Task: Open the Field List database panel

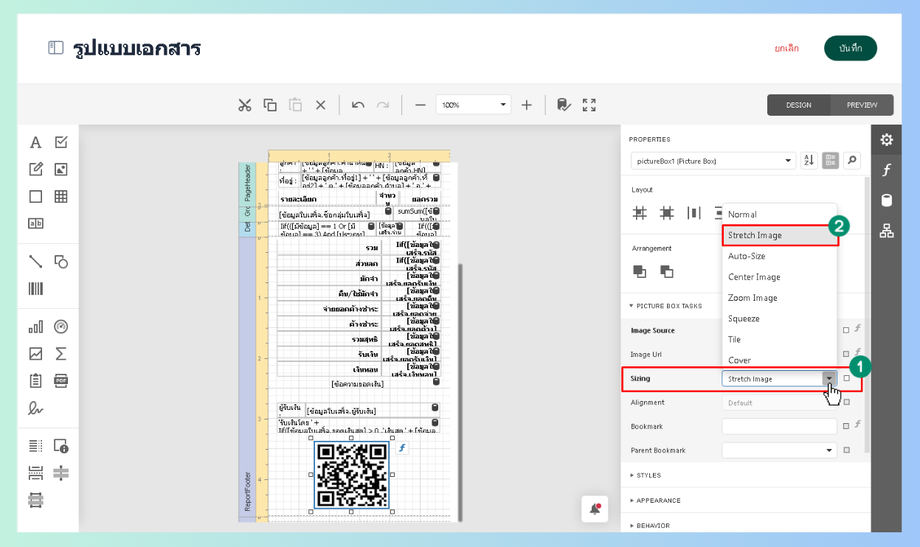Action: tap(886, 200)
